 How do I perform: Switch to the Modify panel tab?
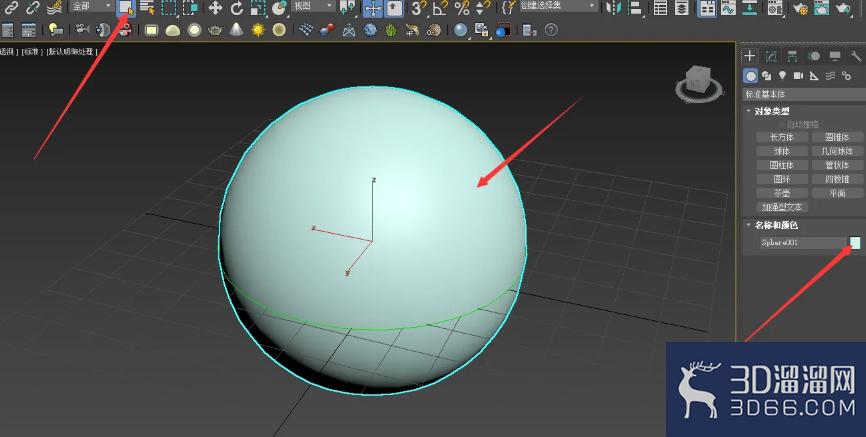point(771,56)
